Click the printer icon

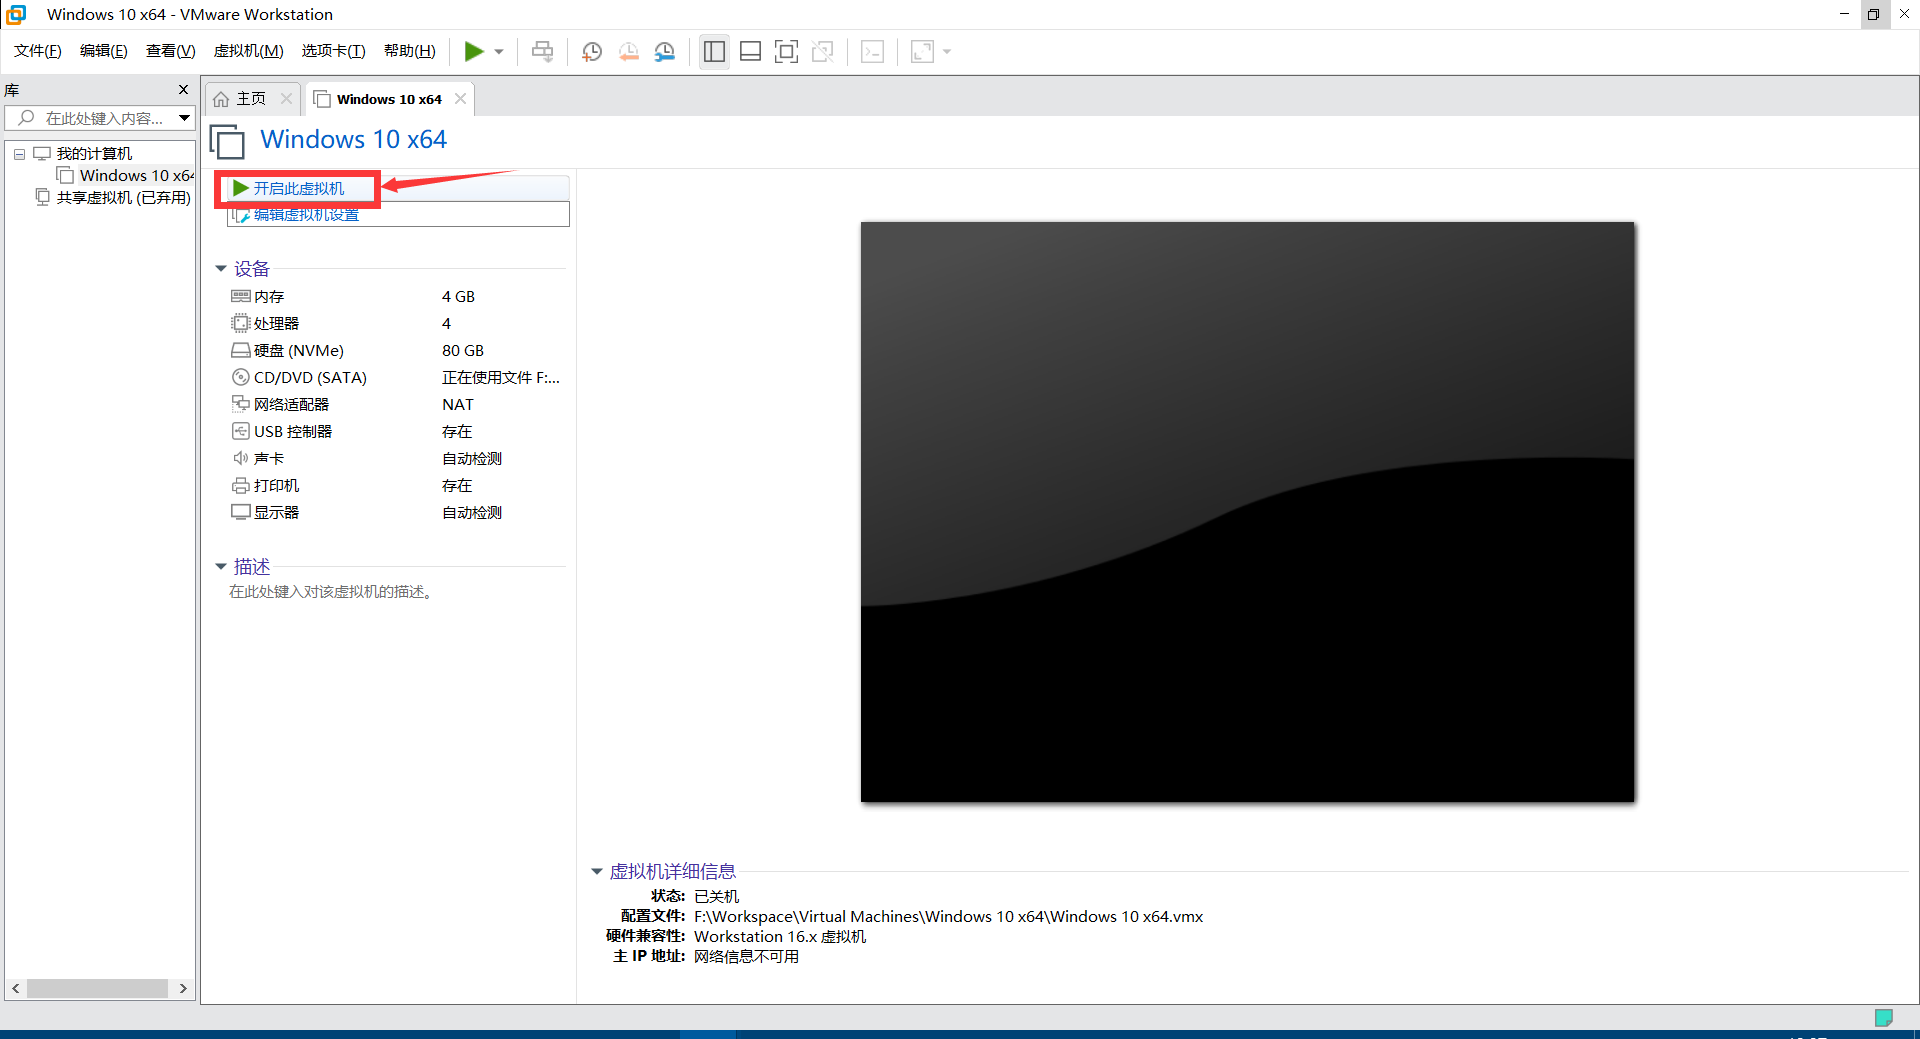tap(240, 485)
